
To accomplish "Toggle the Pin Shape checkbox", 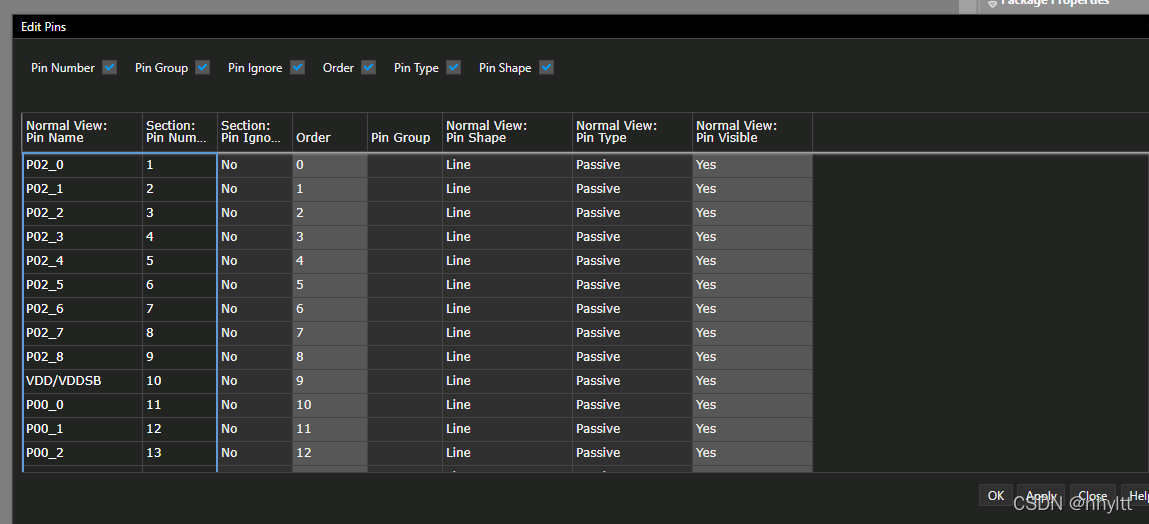I will tap(547, 68).
